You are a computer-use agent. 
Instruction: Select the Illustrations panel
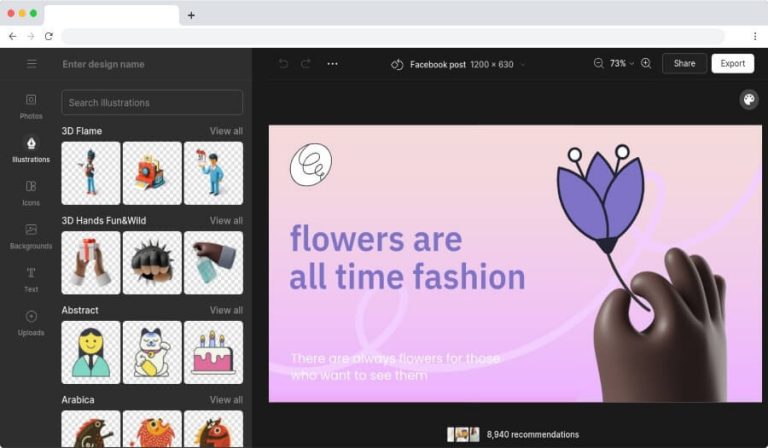pyautogui.click(x=31, y=150)
